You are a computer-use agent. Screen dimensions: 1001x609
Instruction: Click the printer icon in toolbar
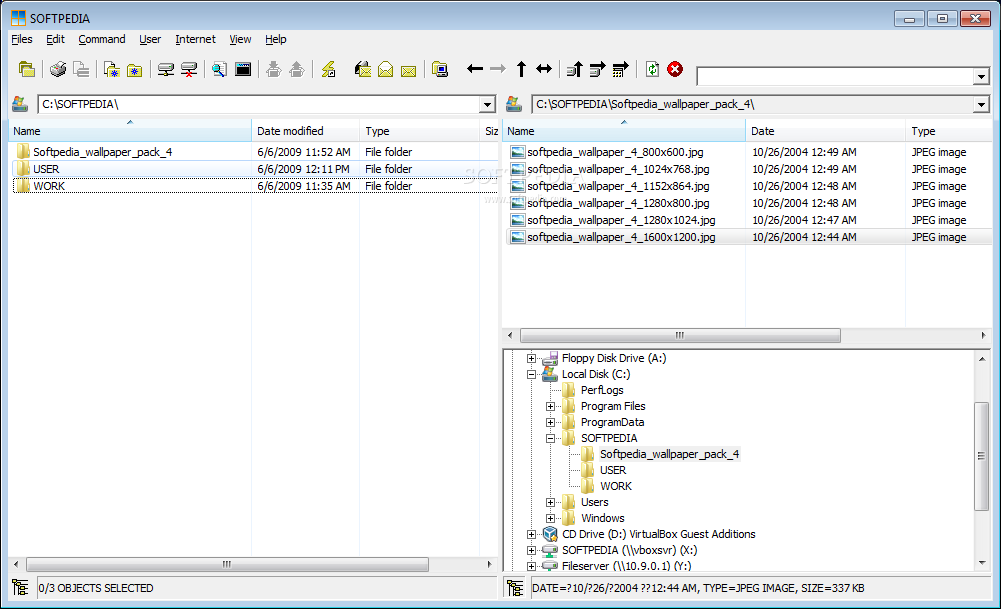(58, 69)
